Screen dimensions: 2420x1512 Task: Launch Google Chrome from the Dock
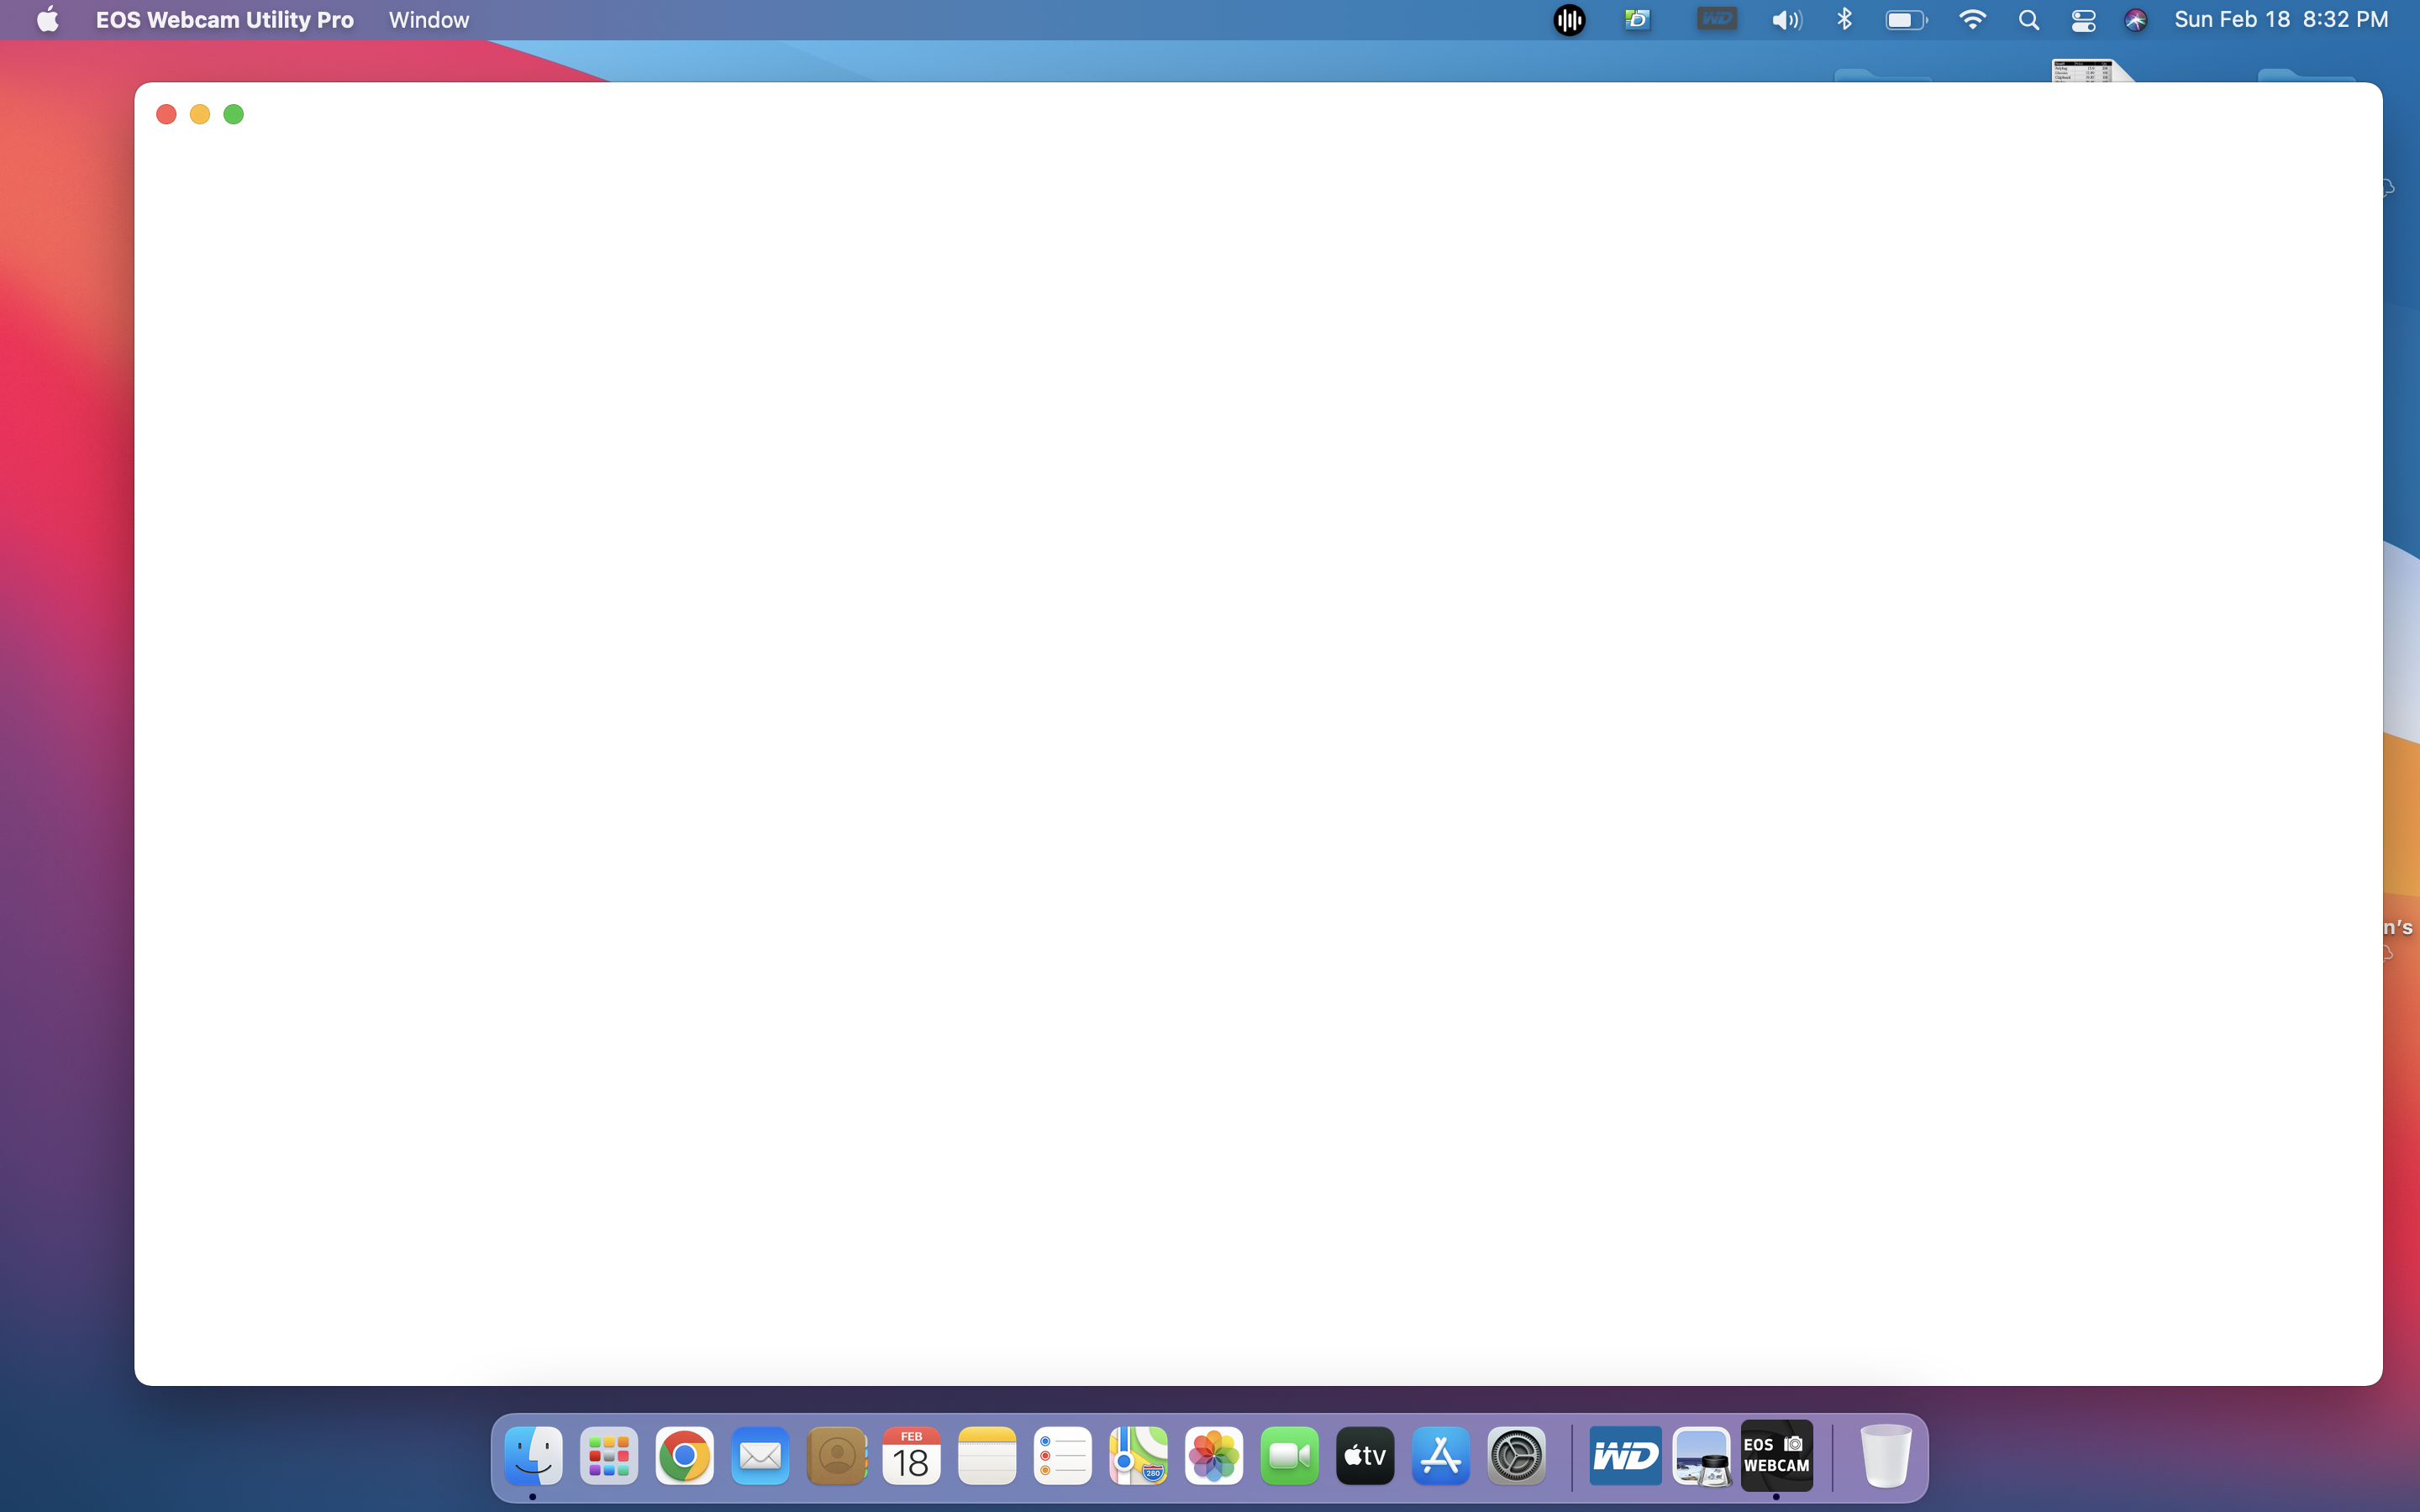point(684,1457)
